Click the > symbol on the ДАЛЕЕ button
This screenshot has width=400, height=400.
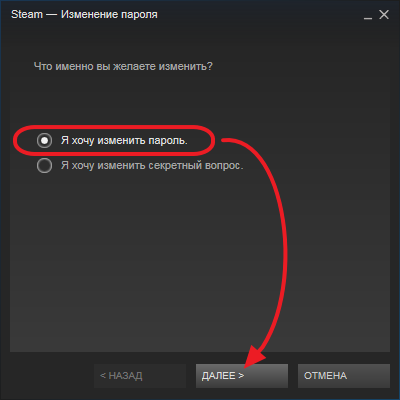(241, 376)
